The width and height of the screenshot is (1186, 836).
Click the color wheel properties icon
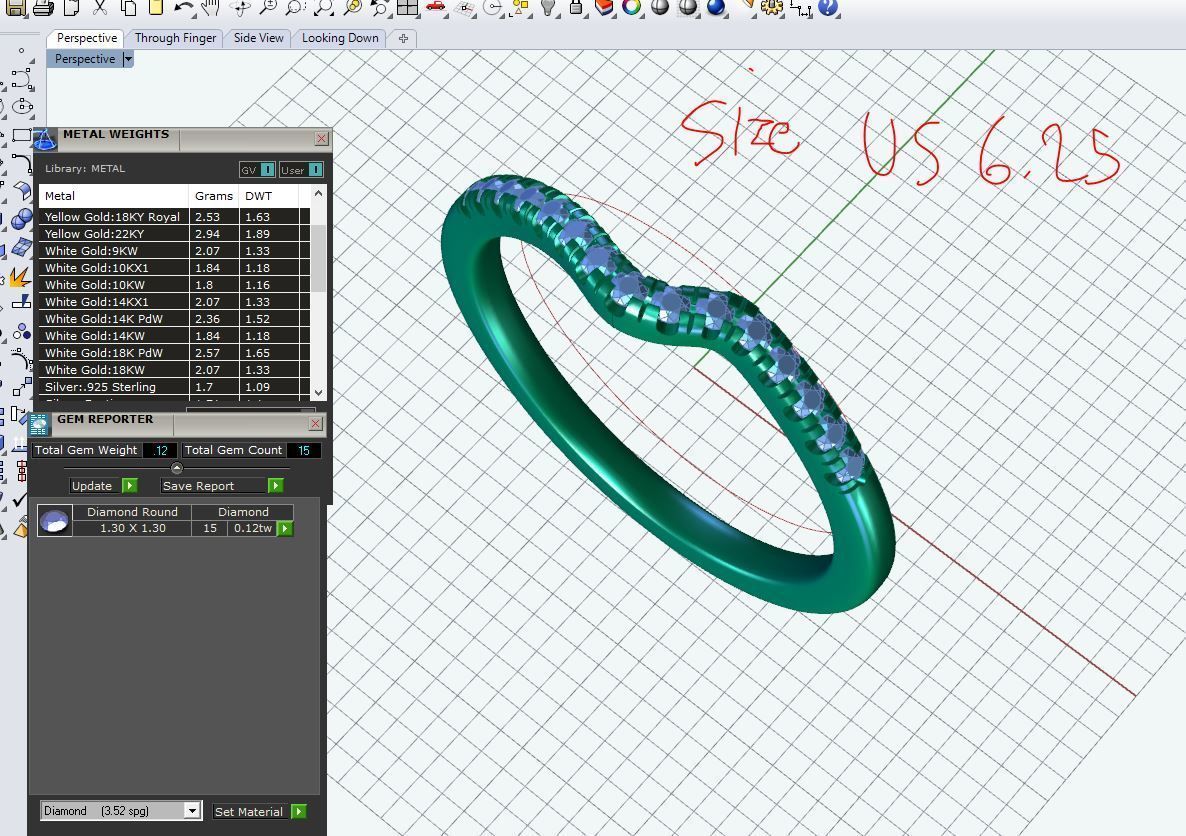632,8
